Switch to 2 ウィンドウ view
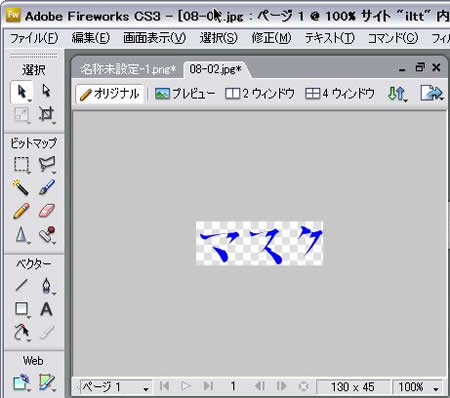450x398 pixels. pyautogui.click(x=260, y=94)
